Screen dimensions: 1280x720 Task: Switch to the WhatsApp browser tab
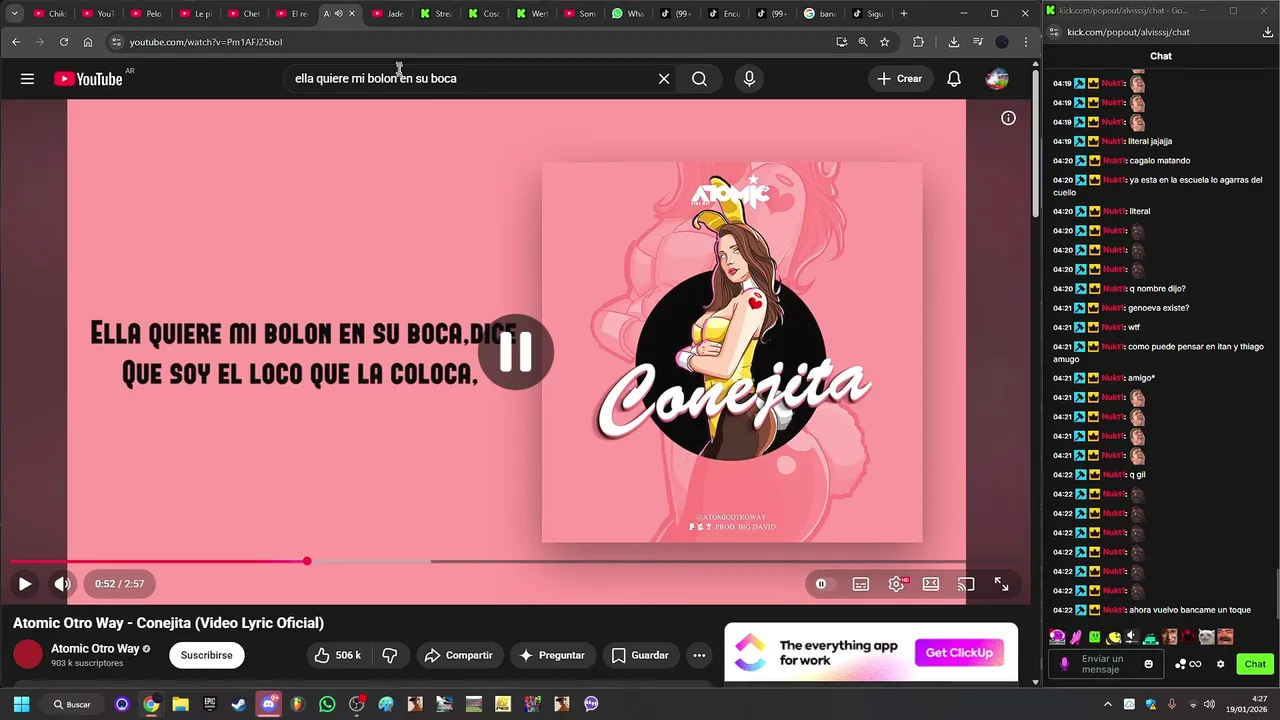628,14
